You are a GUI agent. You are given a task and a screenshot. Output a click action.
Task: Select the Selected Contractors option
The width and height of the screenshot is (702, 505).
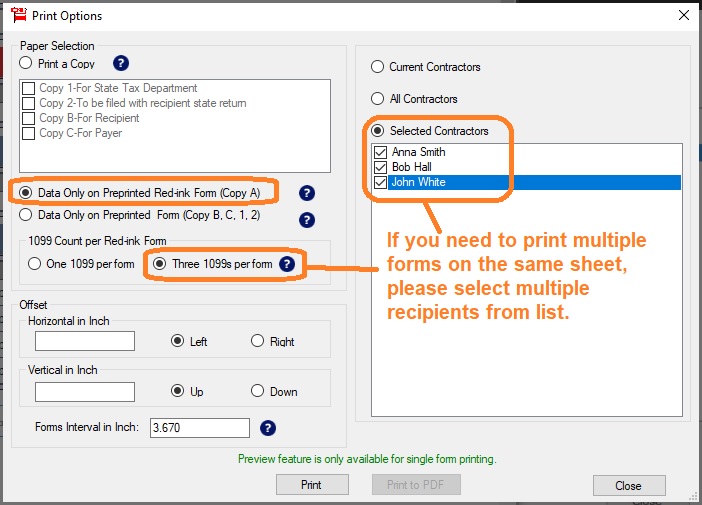coord(378,131)
